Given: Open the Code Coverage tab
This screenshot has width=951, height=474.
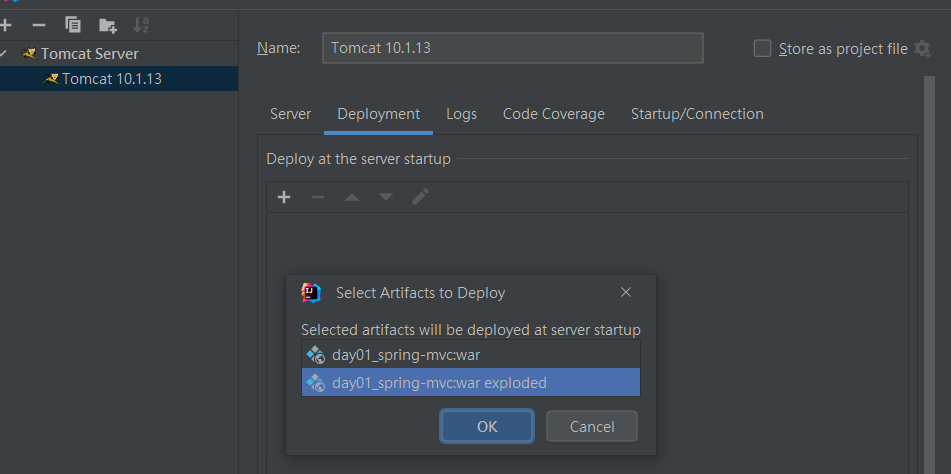Looking at the screenshot, I should (x=554, y=114).
